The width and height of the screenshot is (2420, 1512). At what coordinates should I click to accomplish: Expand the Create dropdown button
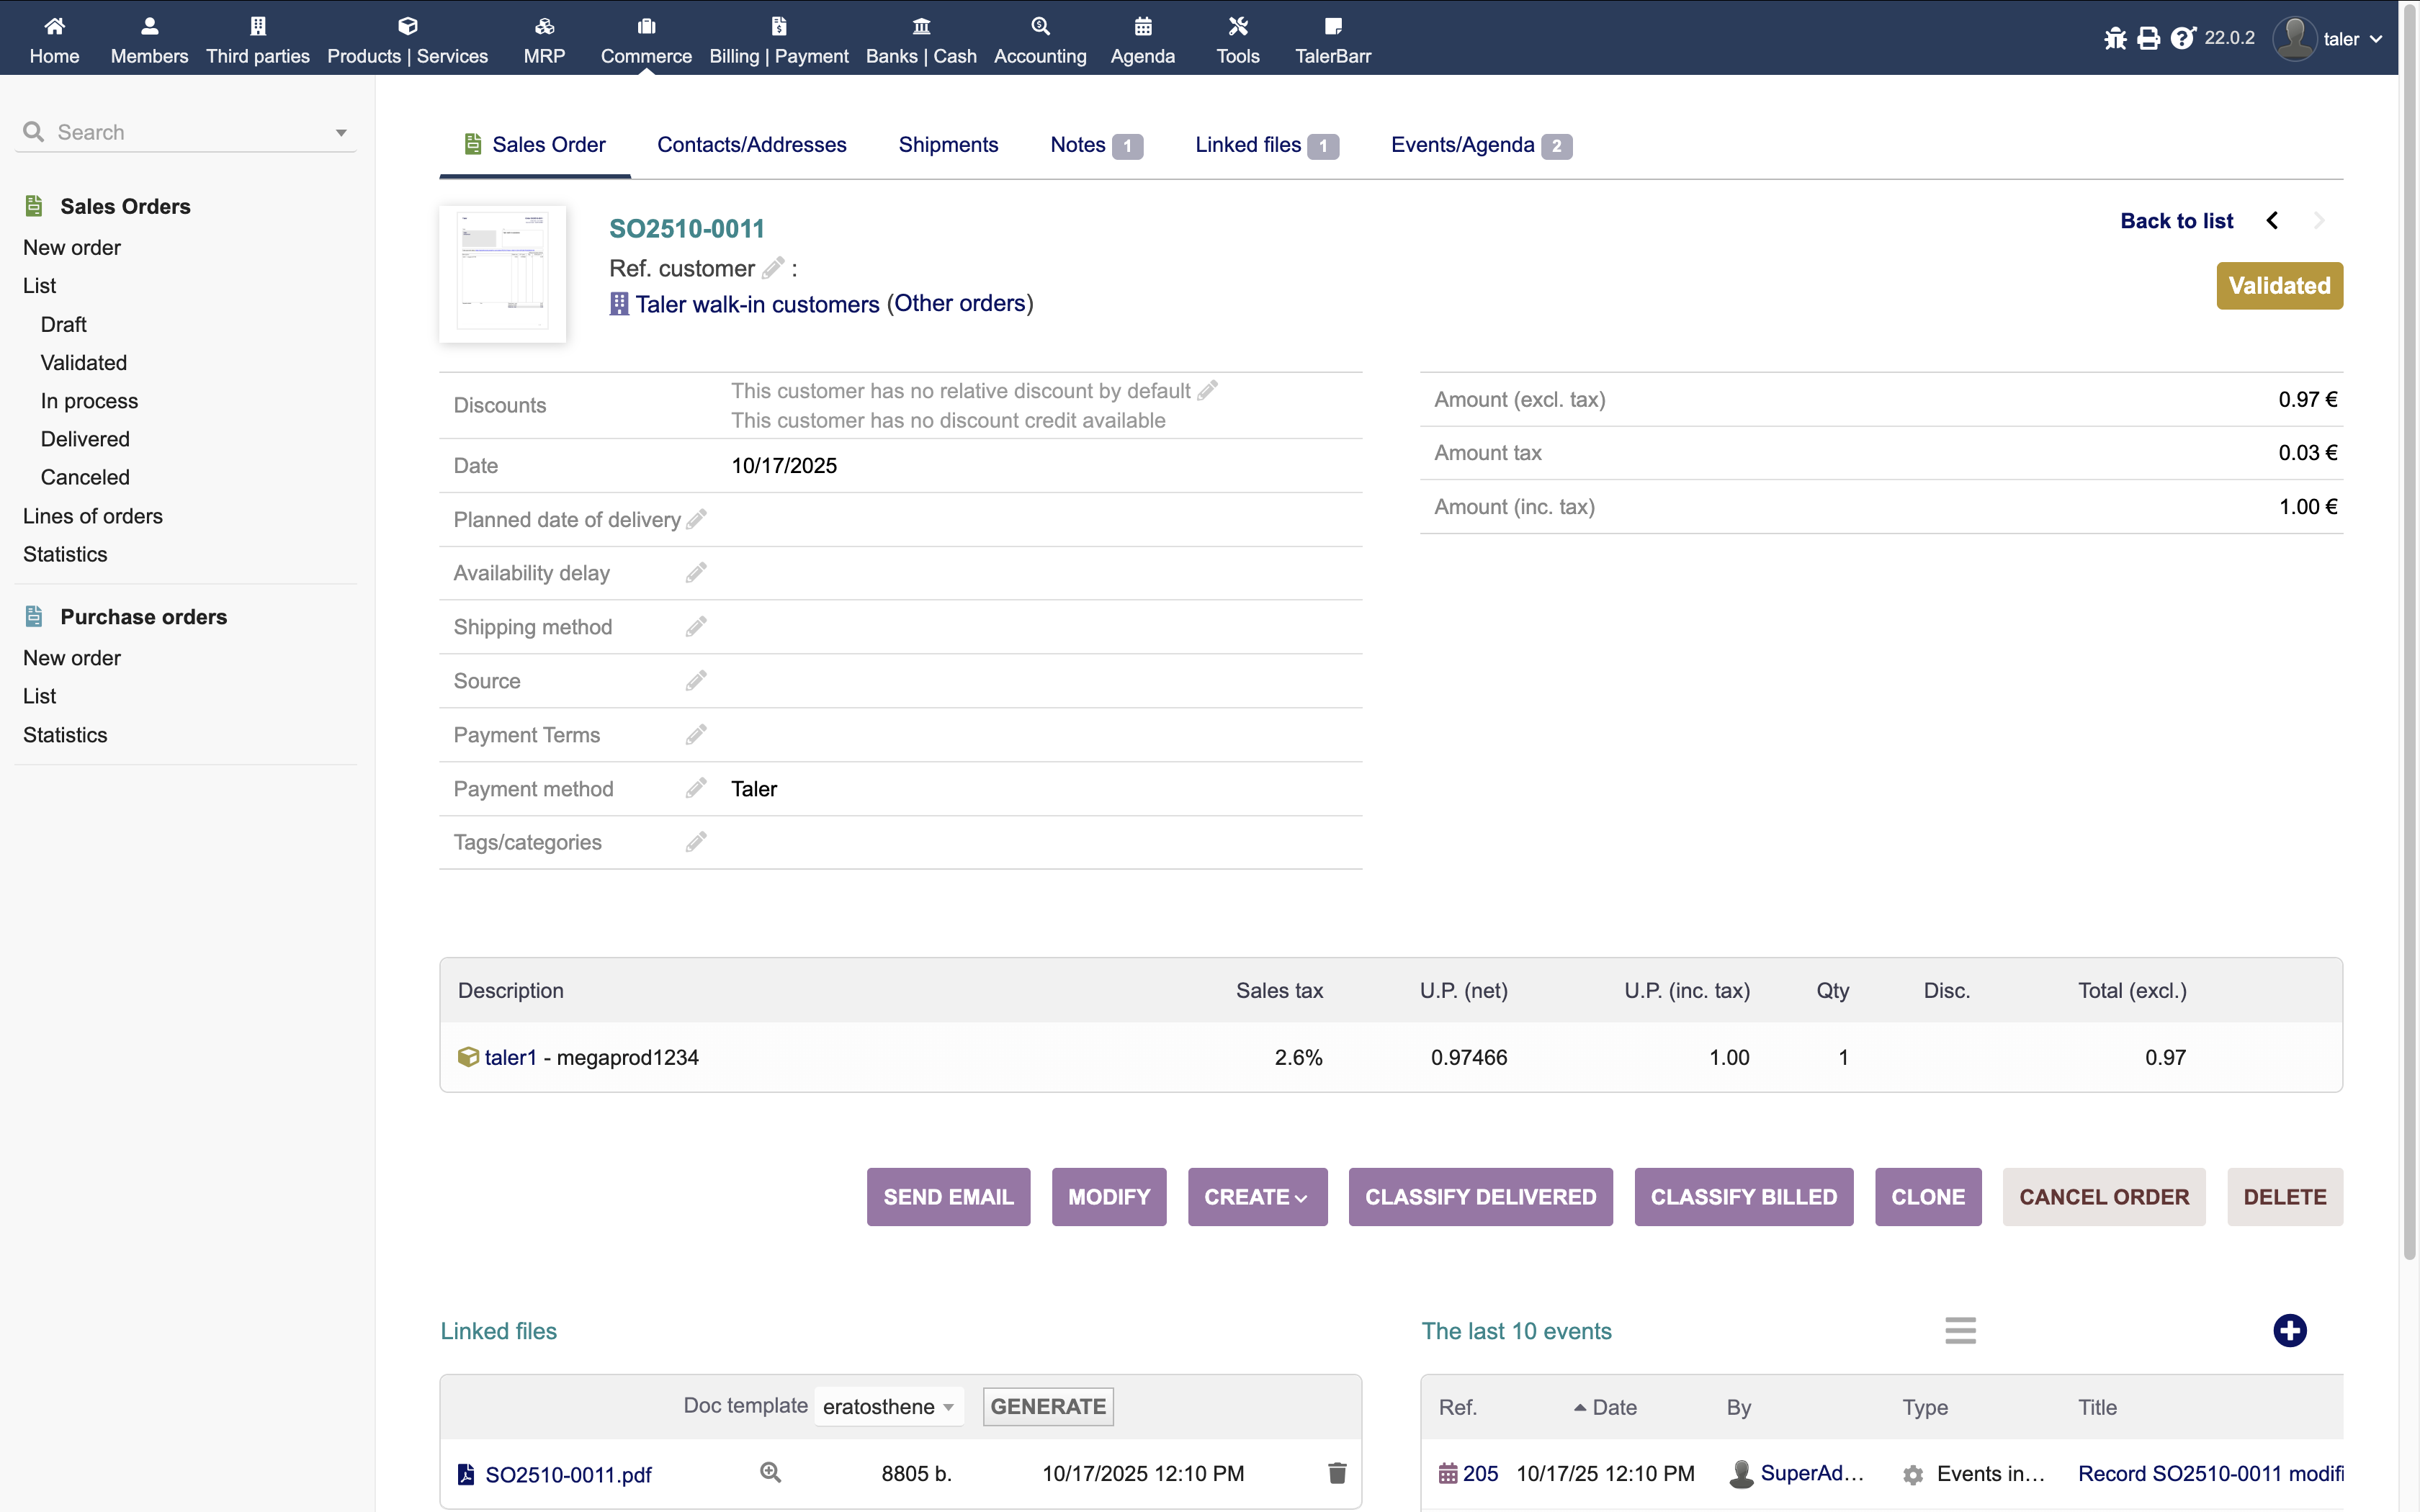(1257, 1197)
